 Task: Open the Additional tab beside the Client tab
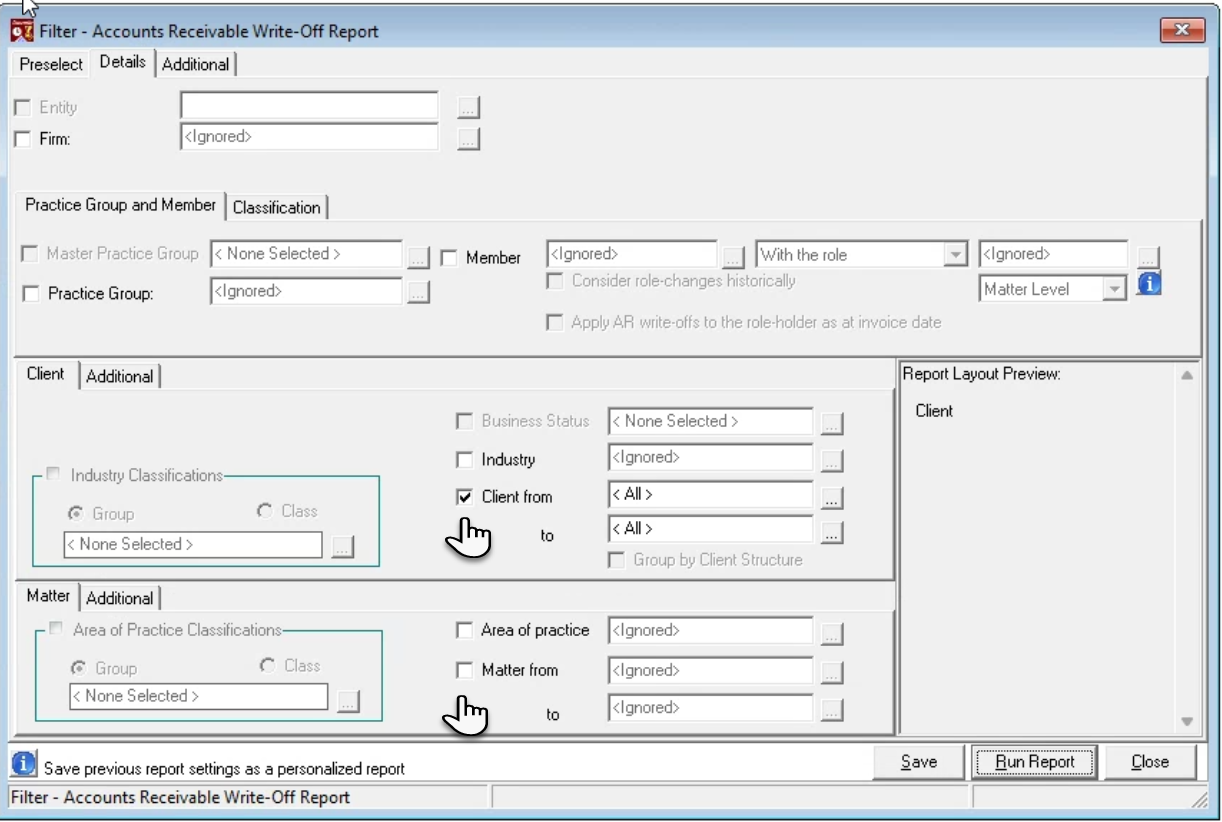click(120, 377)
